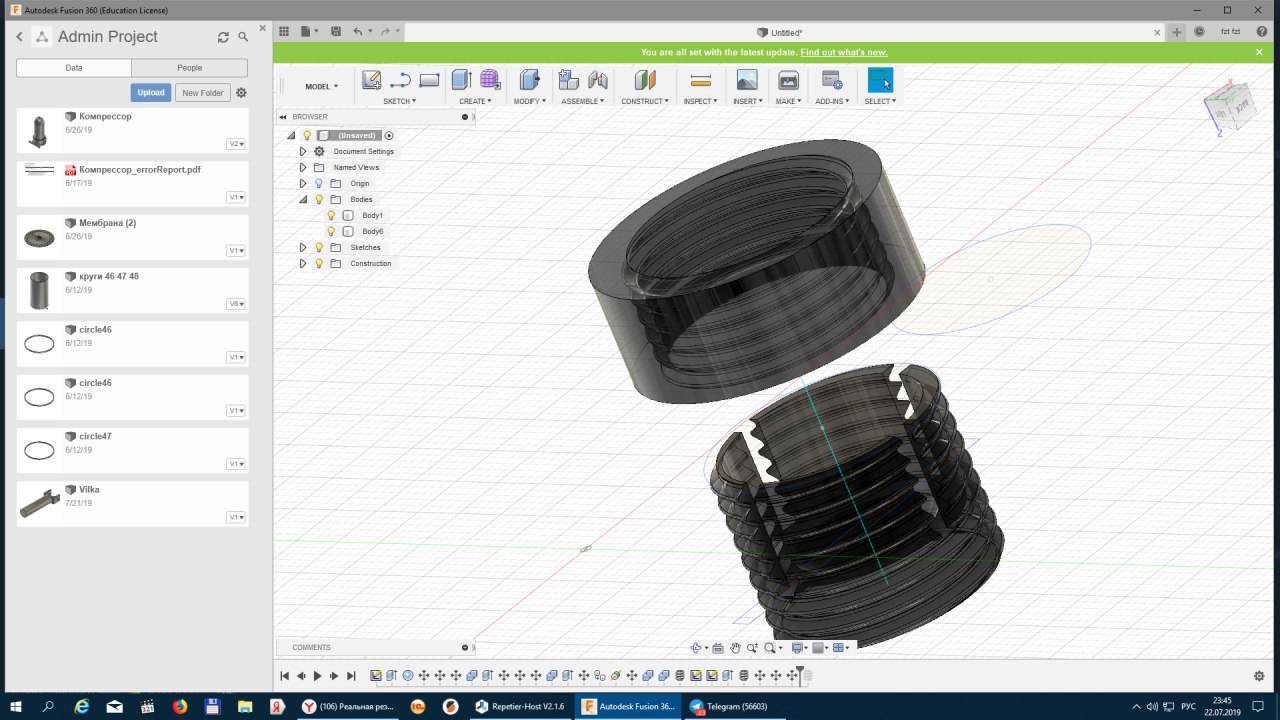This screenshot has height=720, width=1280.
Task: Open the CREATE menu
Action: pyautogui.click(x=475, y=101)
